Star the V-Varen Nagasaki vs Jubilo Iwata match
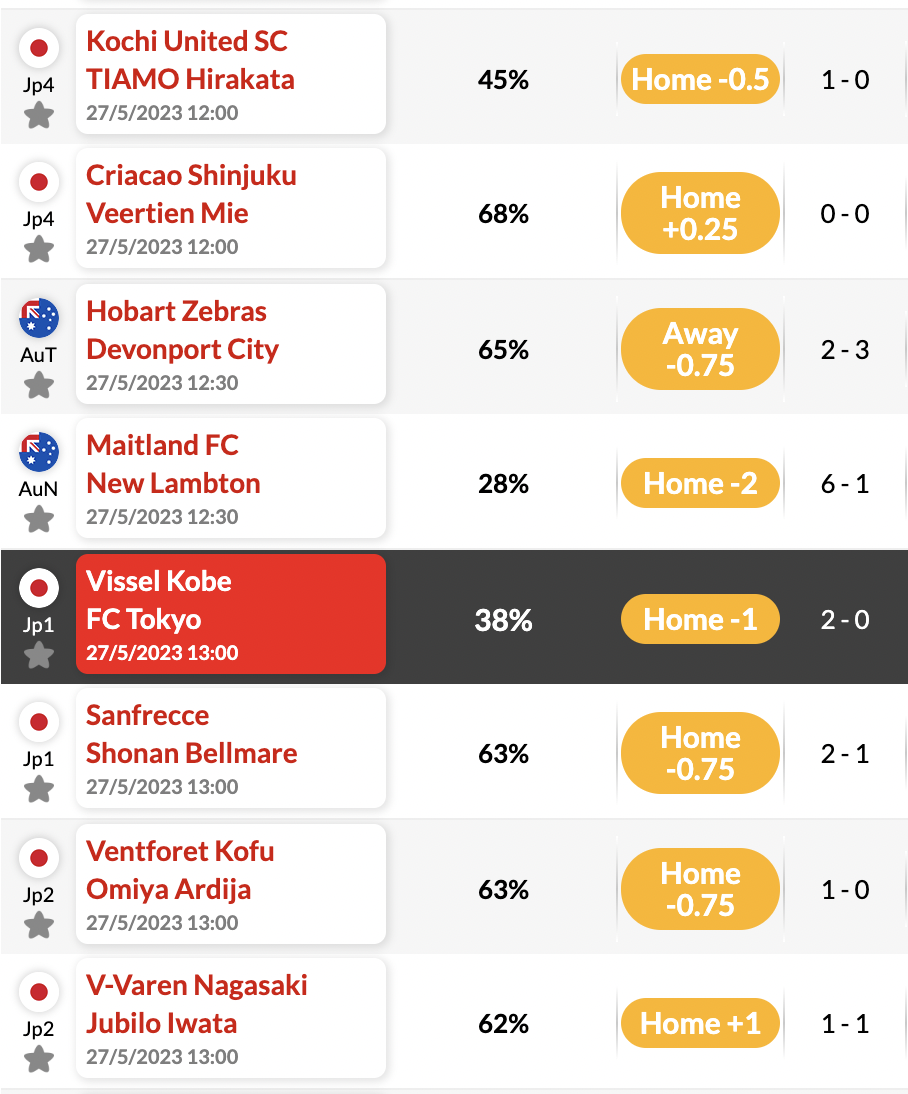The height and width of the screenshot is (1094, 908). 39,1059
